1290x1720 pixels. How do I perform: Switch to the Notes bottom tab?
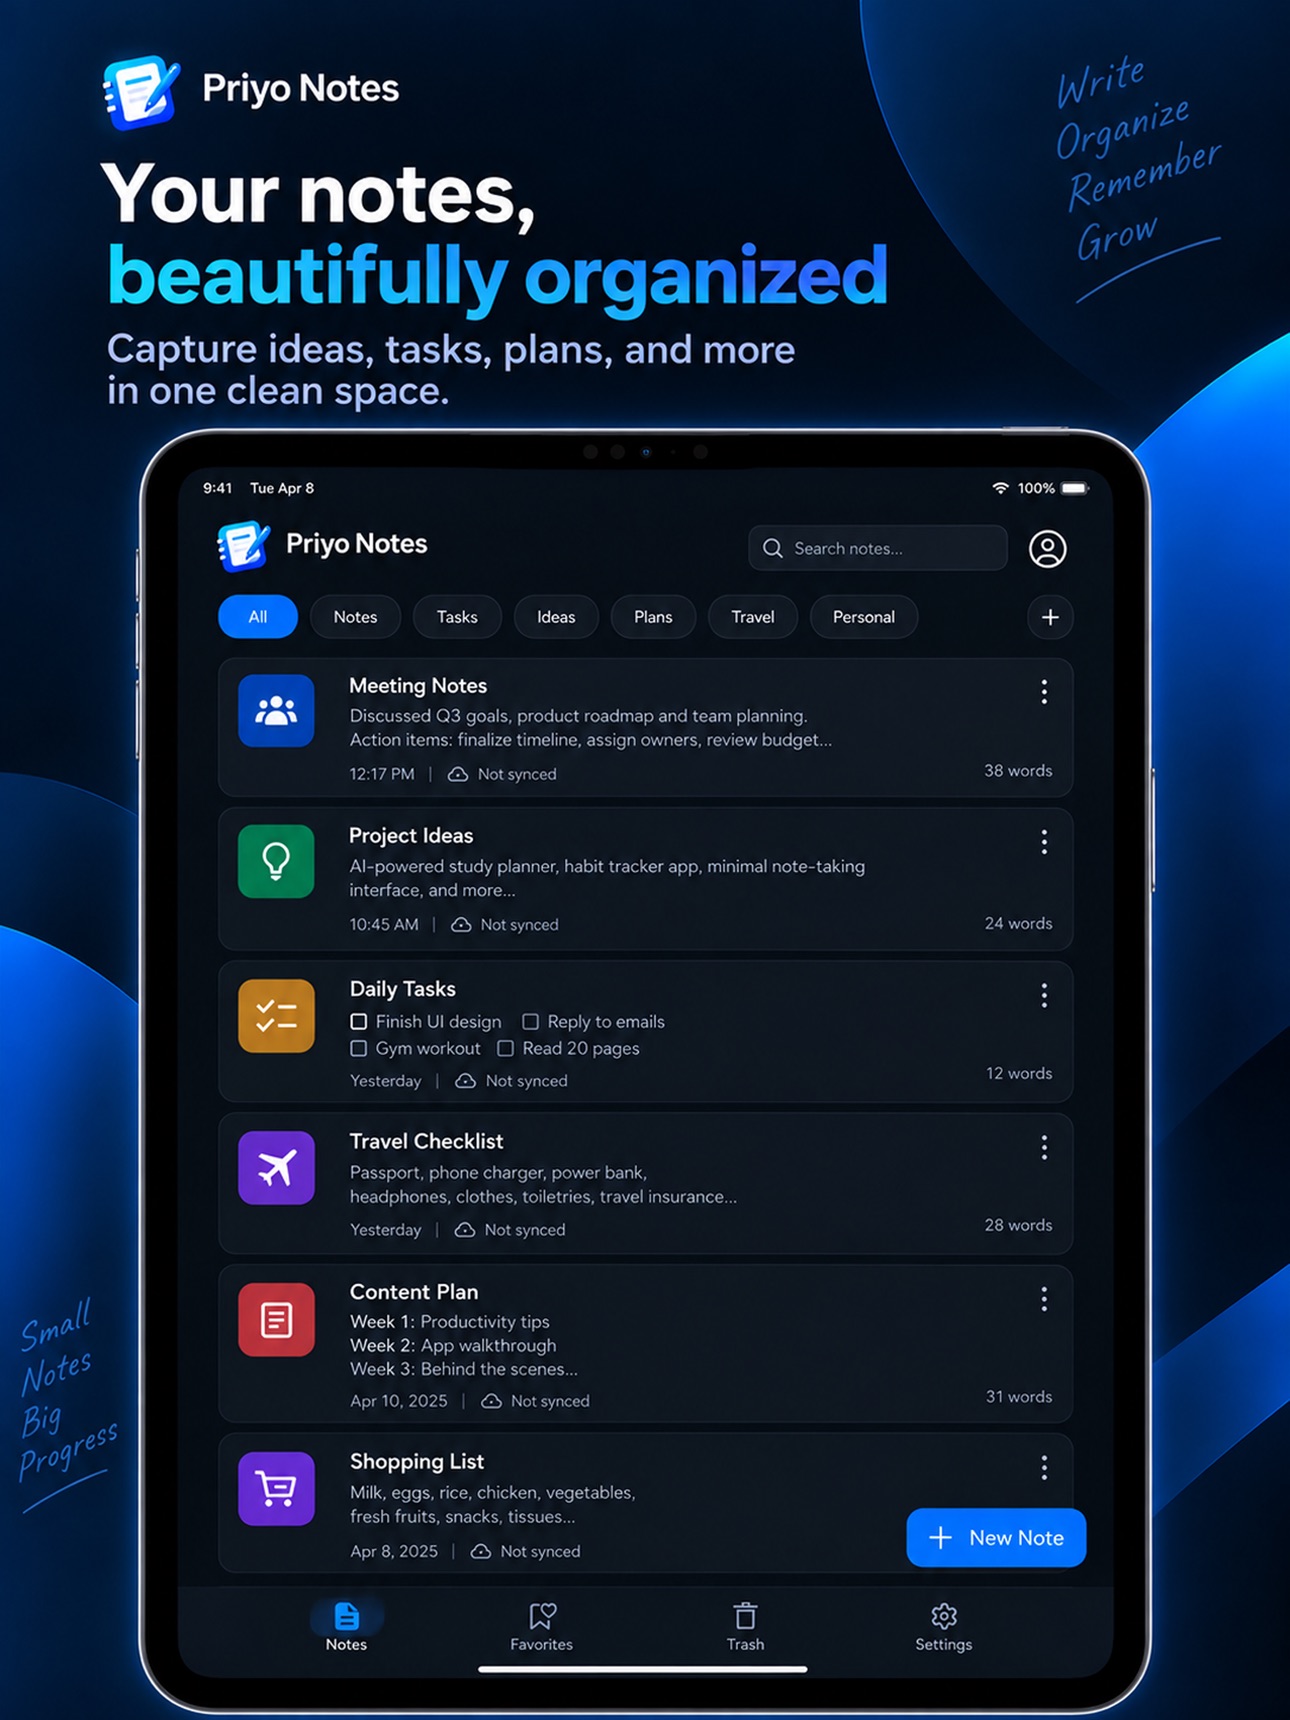(346, 1627)
